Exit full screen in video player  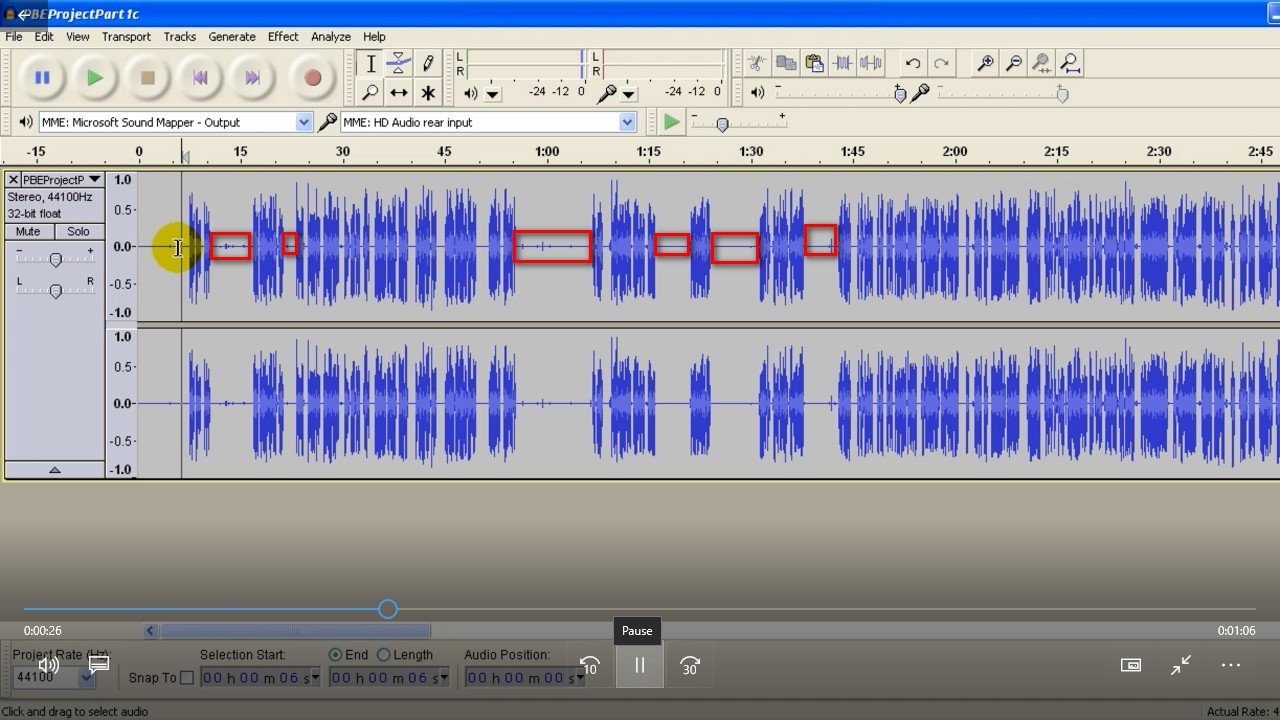1181,665
